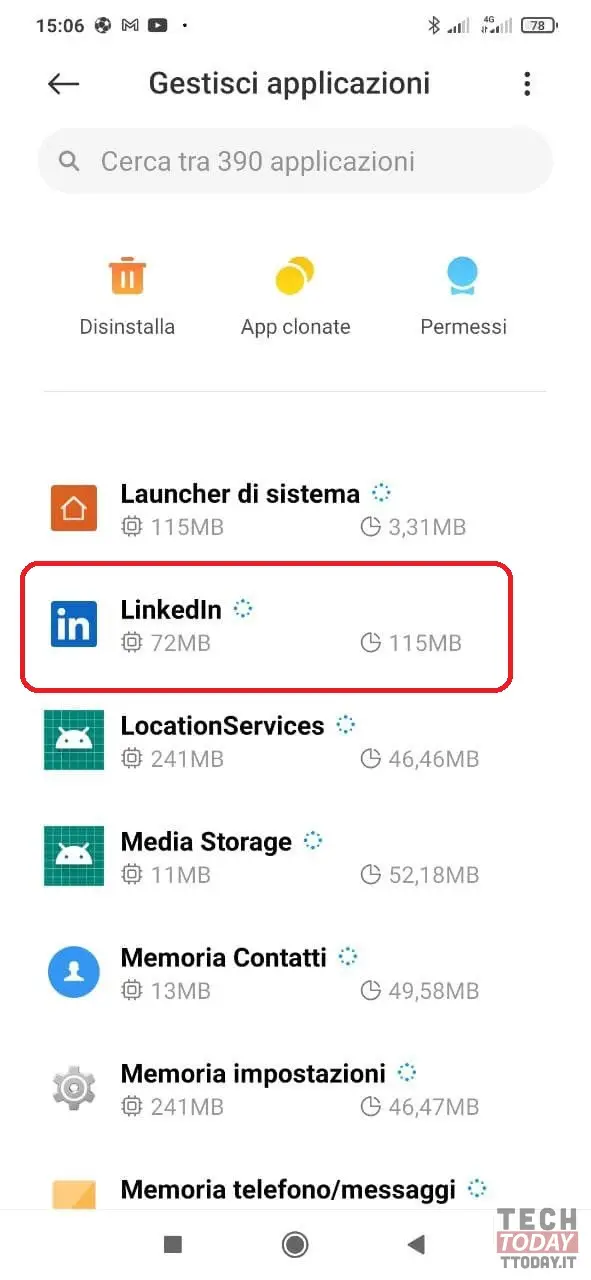Tap the search magnifier icon
Image resolution: width=591 pixels, height=1280 pixels.
pyautogui.click(x=69, y=161)
